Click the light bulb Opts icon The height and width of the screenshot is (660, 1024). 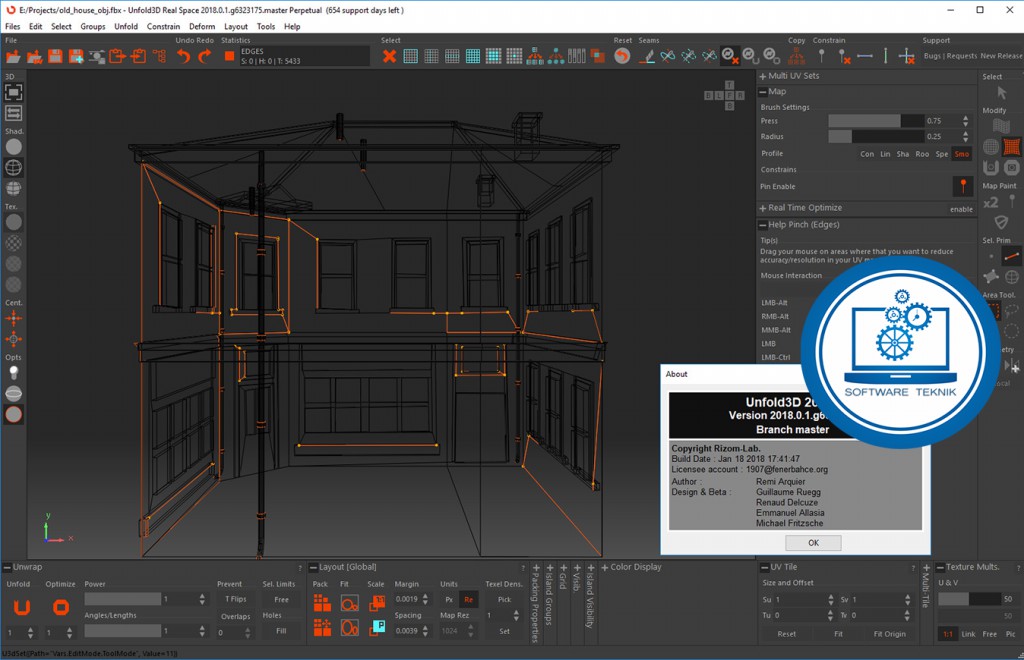(x=14, y=373)
